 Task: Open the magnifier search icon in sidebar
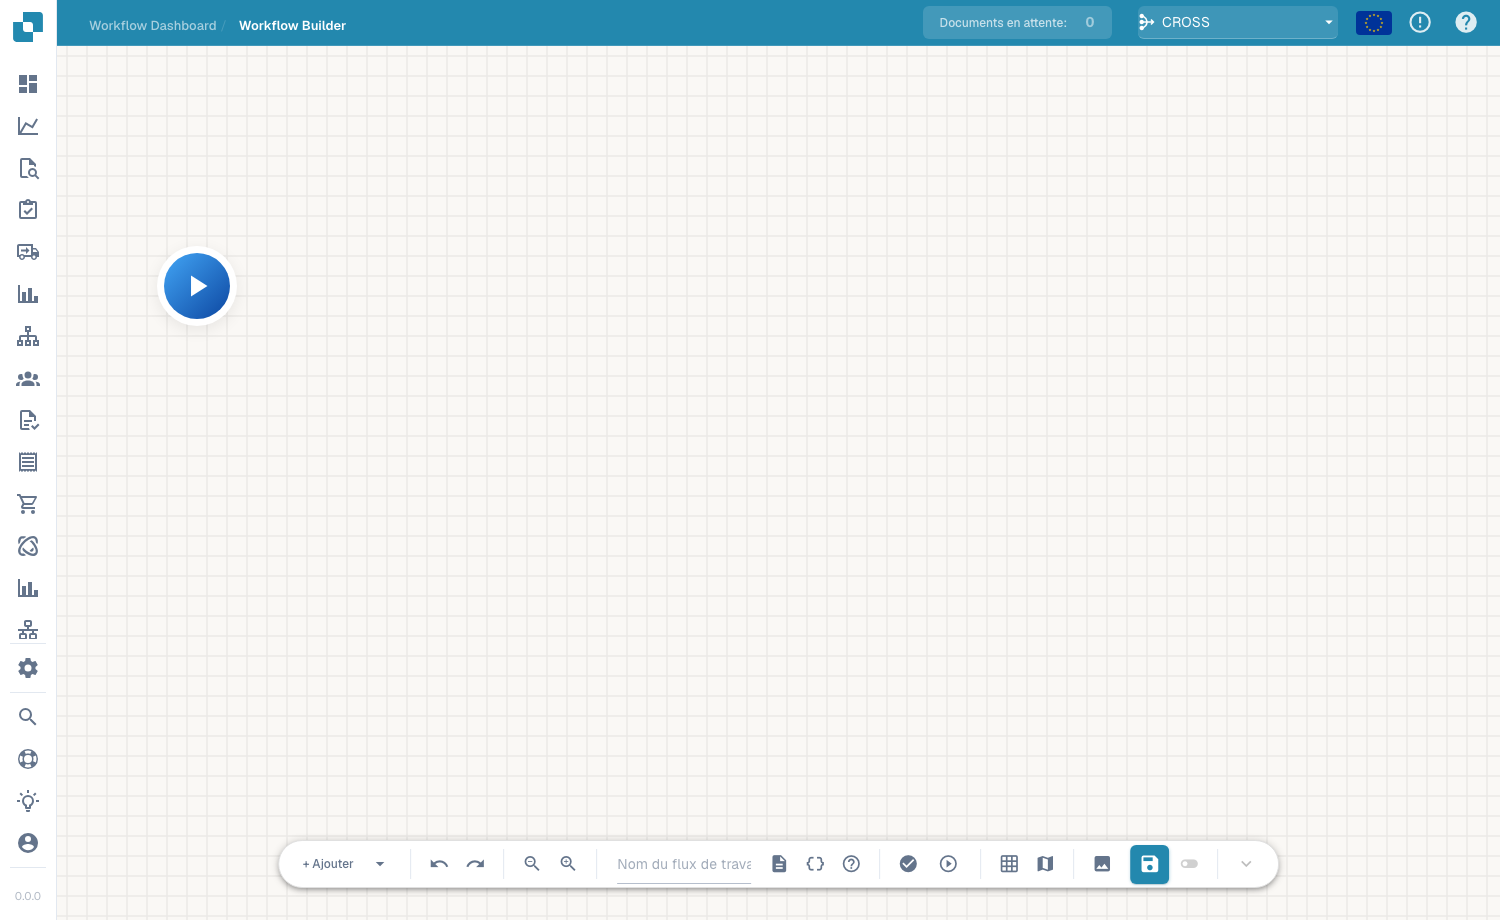[x=28, y=717]
